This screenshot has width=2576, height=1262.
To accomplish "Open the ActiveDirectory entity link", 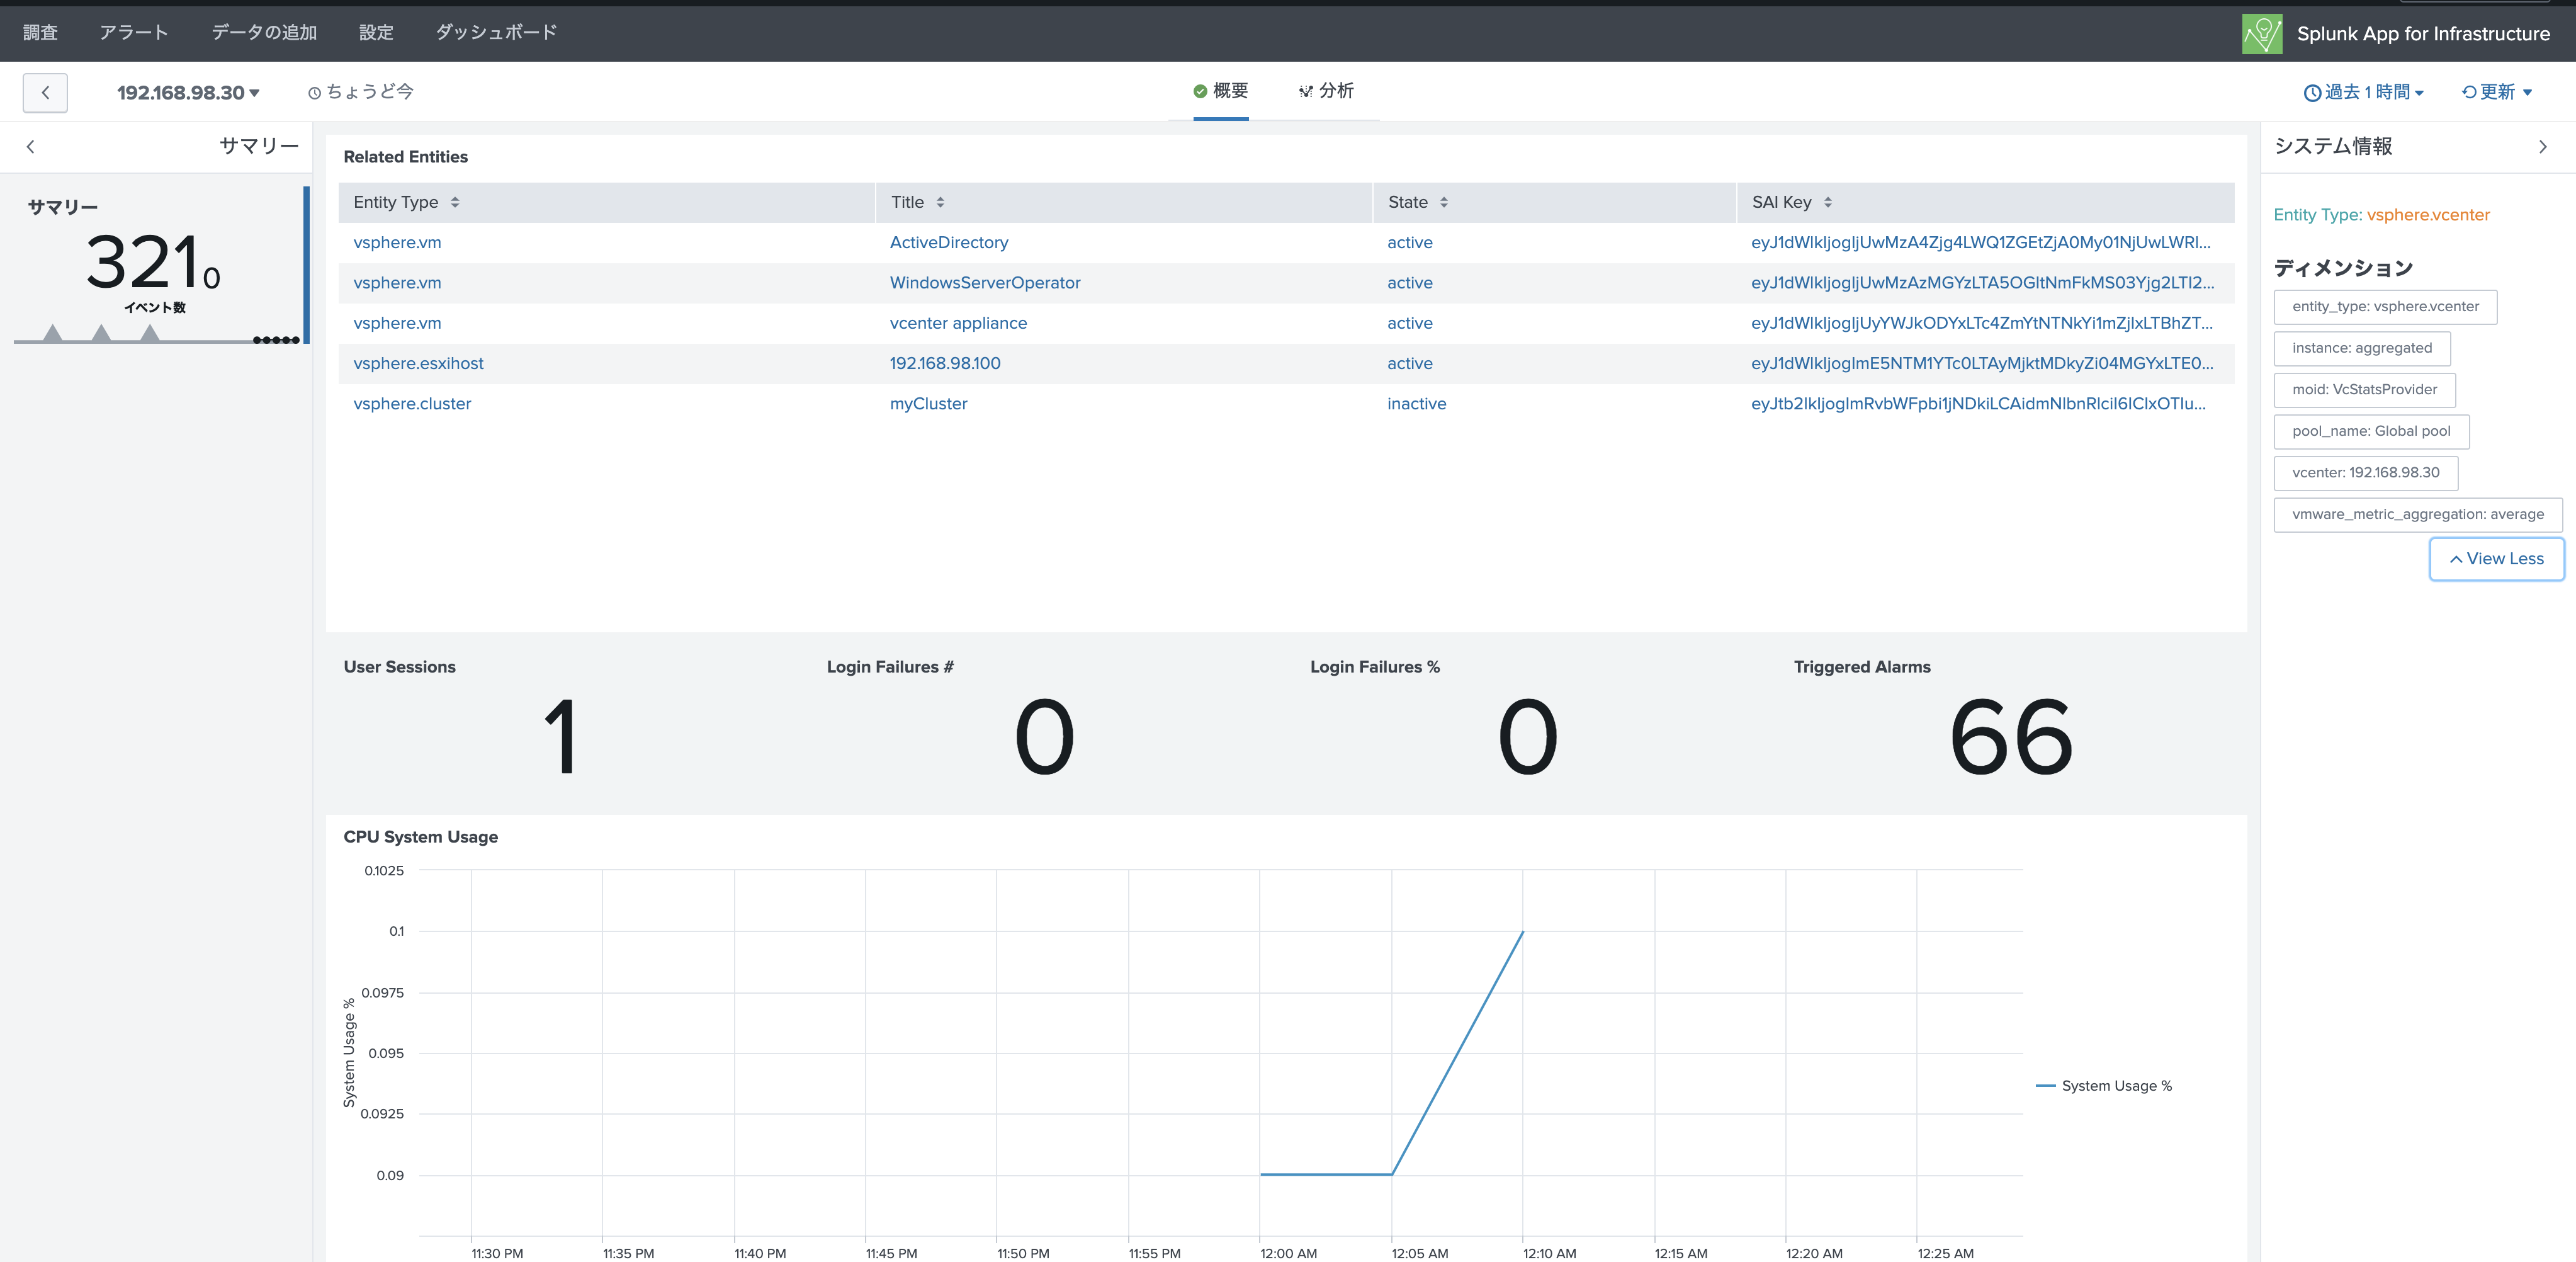I will (948, 243).
